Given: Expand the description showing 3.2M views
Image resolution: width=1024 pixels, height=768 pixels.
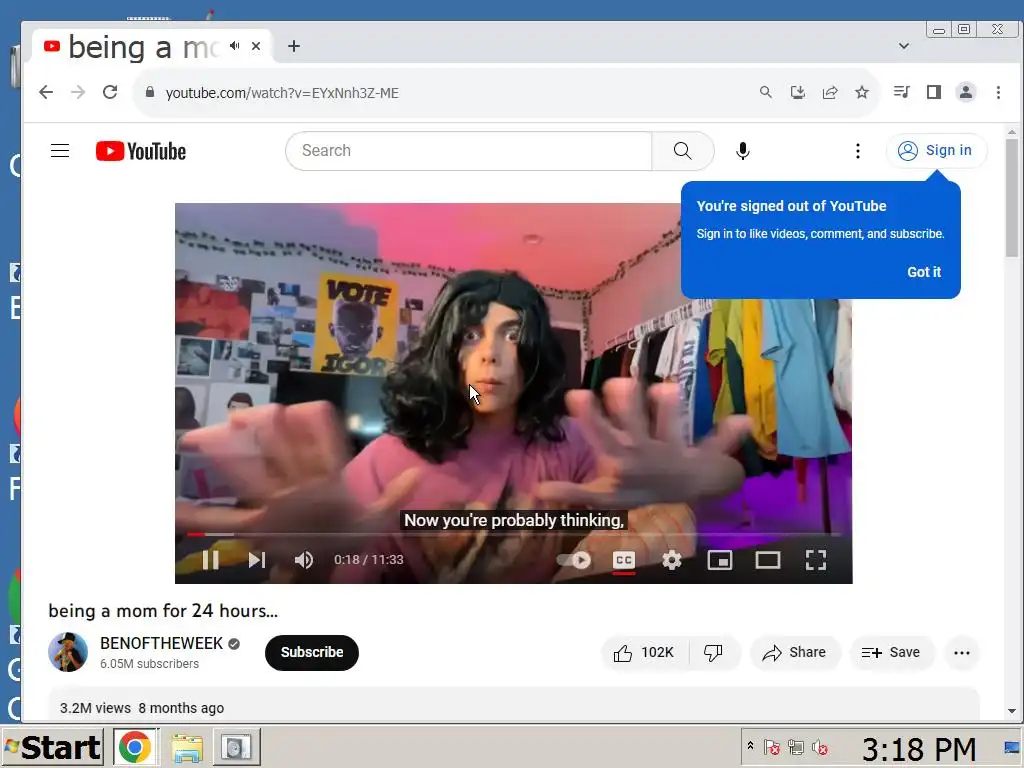Looking at the screenshot, I should (513, 704).
